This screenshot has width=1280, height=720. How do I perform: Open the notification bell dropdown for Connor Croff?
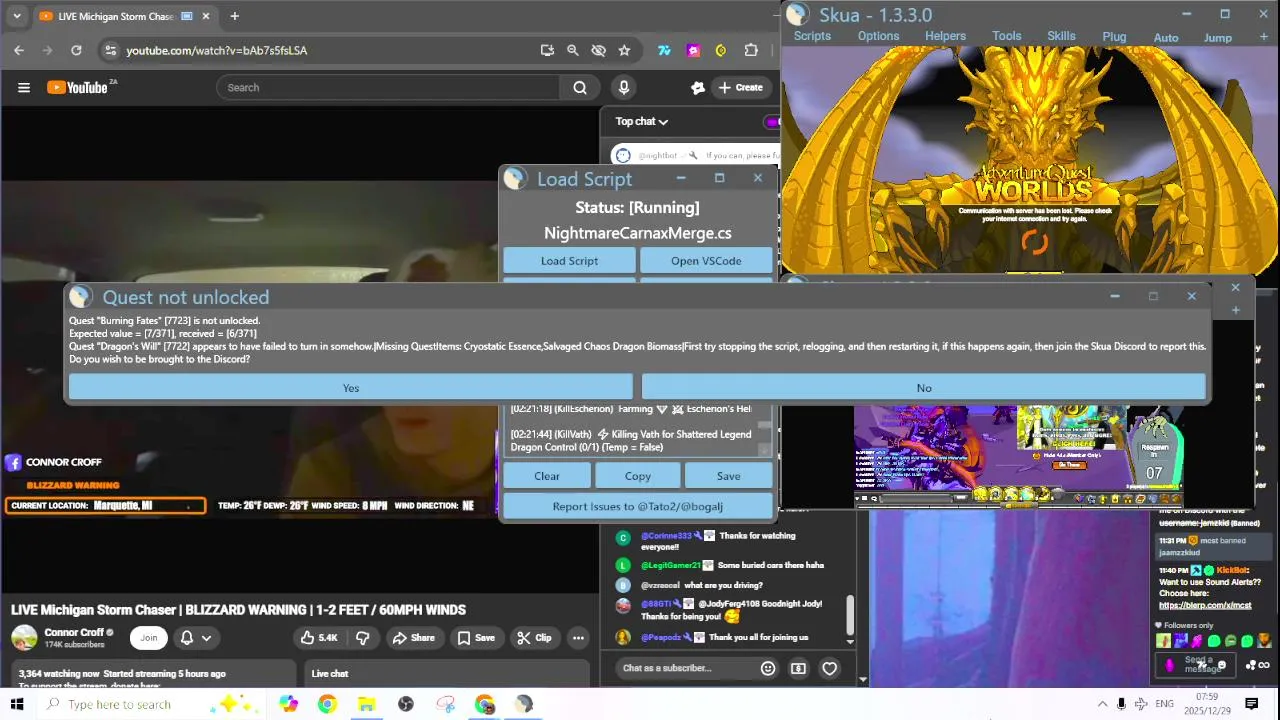click(x=196, y=638)
